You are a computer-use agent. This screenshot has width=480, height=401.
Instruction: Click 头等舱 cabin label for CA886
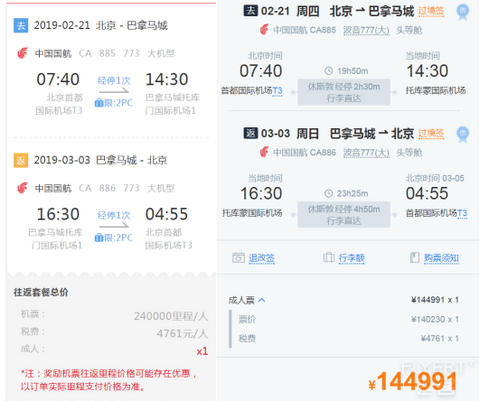(x=409, y=153)
